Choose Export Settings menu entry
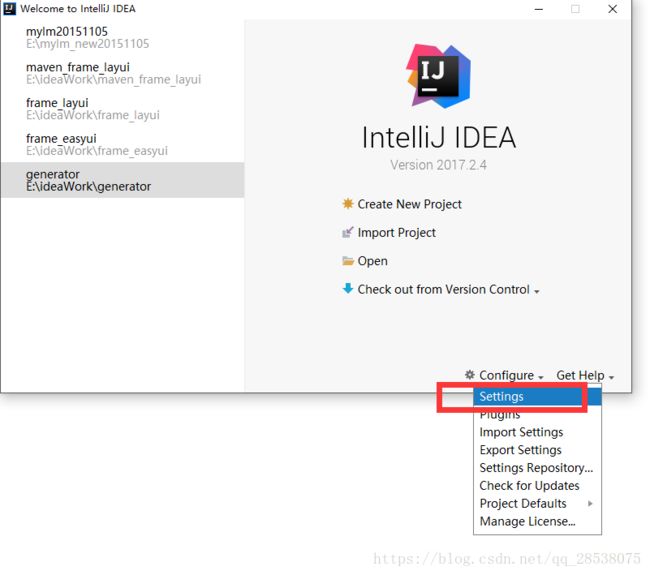Screen dimensions: 650x575 537,450
